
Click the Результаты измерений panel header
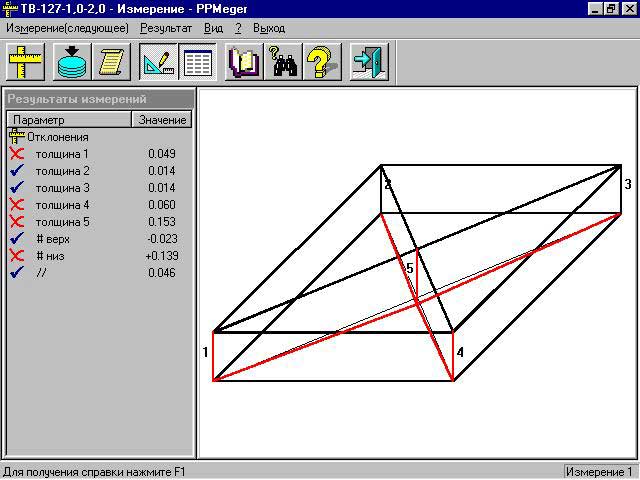pos(100,99)
